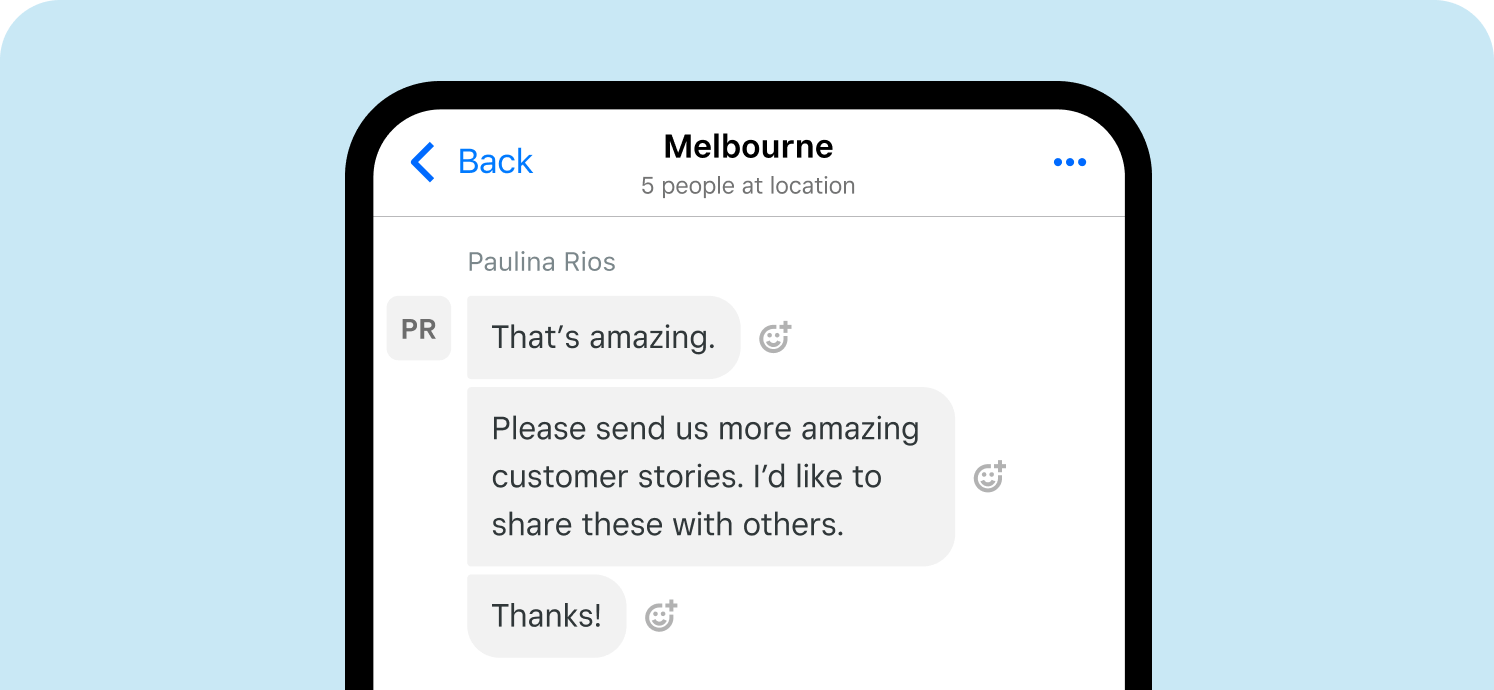This screenshot has width=1494, height=690.
Task: Click the "Please send us more amazing customer stories" bubble
Action: click(x=710, y=477)
